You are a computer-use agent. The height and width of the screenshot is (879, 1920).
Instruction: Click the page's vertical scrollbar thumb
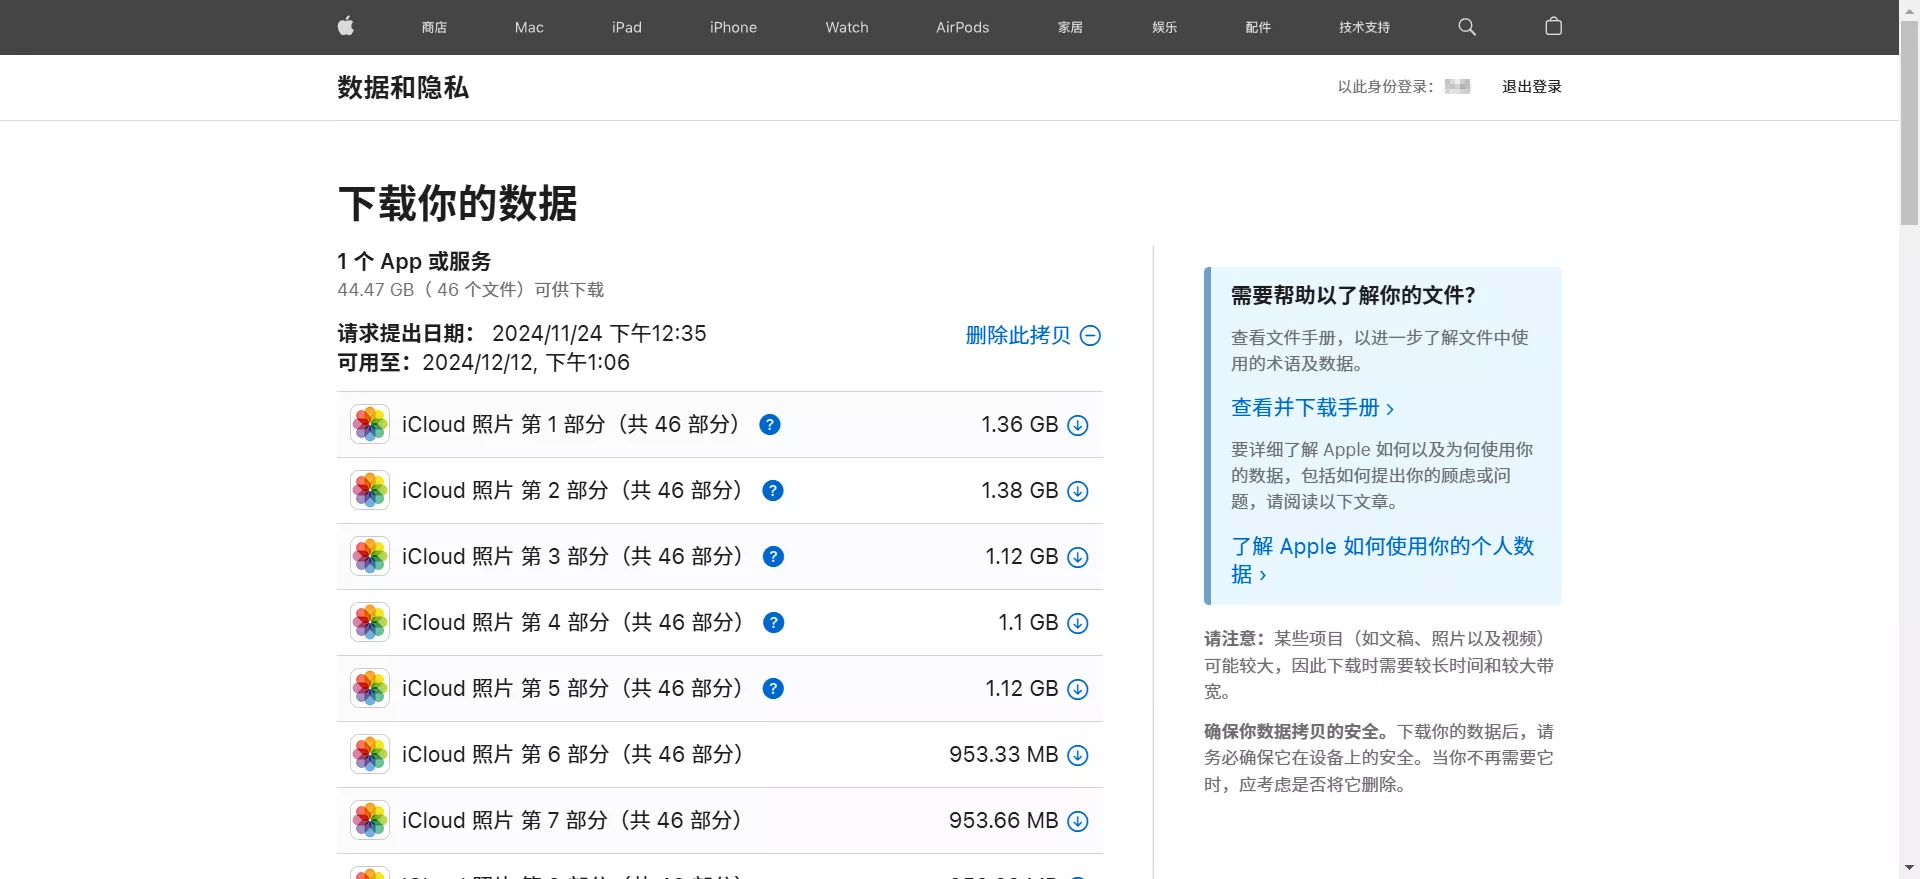1909,120
